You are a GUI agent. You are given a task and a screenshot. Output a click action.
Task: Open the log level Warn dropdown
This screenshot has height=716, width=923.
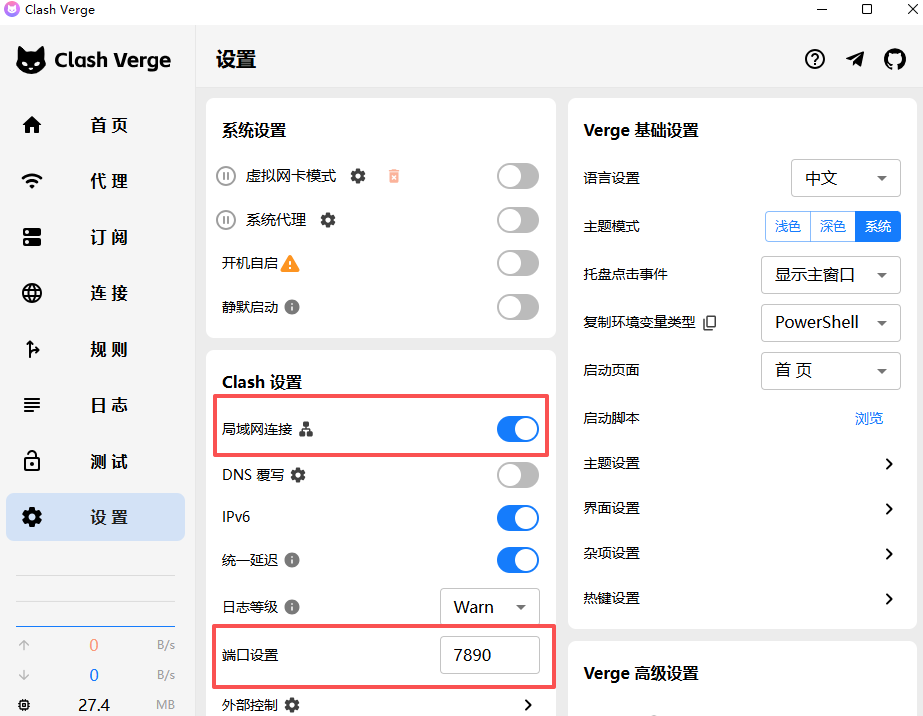[489, 607]
